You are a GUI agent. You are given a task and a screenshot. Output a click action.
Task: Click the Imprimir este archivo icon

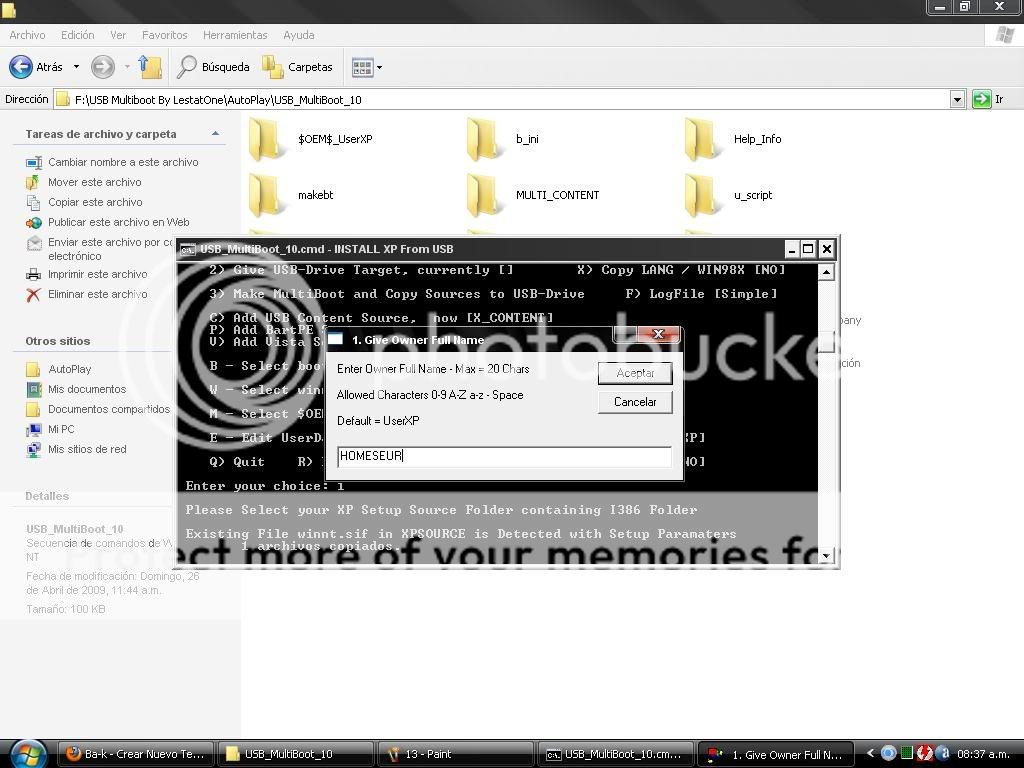tap(33, 274)
